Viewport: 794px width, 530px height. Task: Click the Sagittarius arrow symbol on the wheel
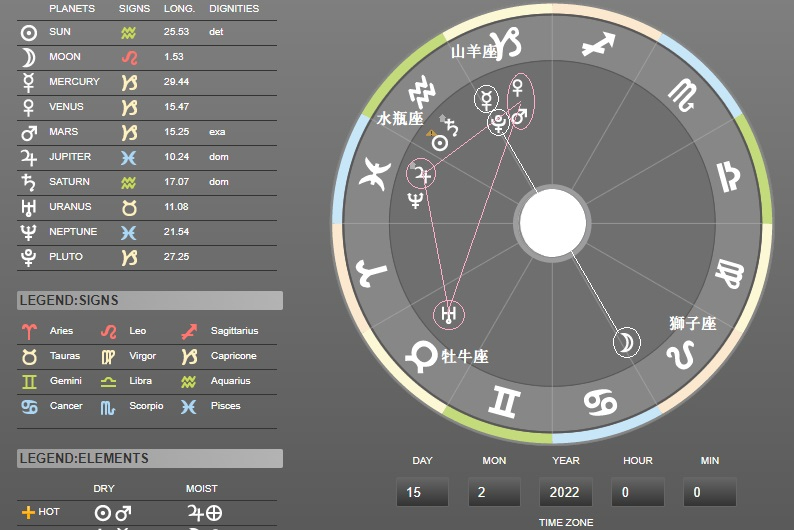(600, 43)
